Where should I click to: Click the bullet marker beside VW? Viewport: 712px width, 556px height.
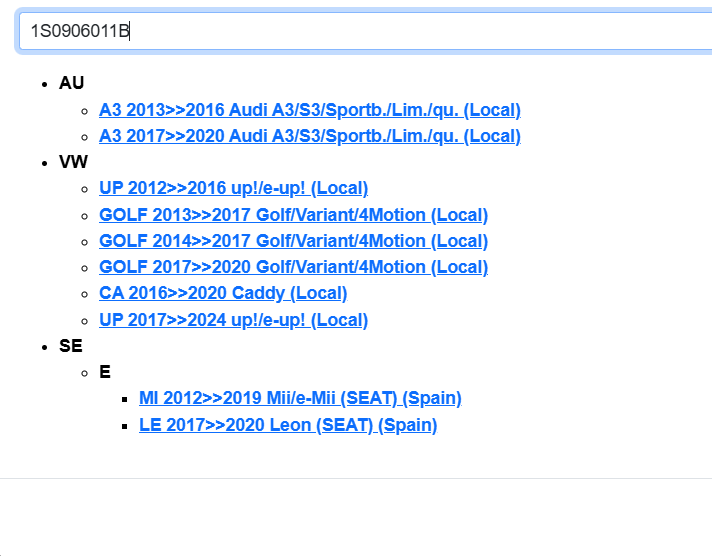[x=45, y=163]
